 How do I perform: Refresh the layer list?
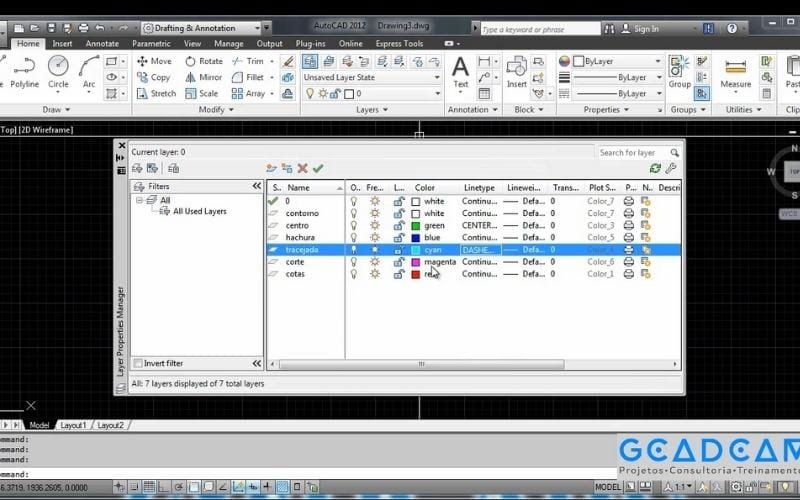655,168
